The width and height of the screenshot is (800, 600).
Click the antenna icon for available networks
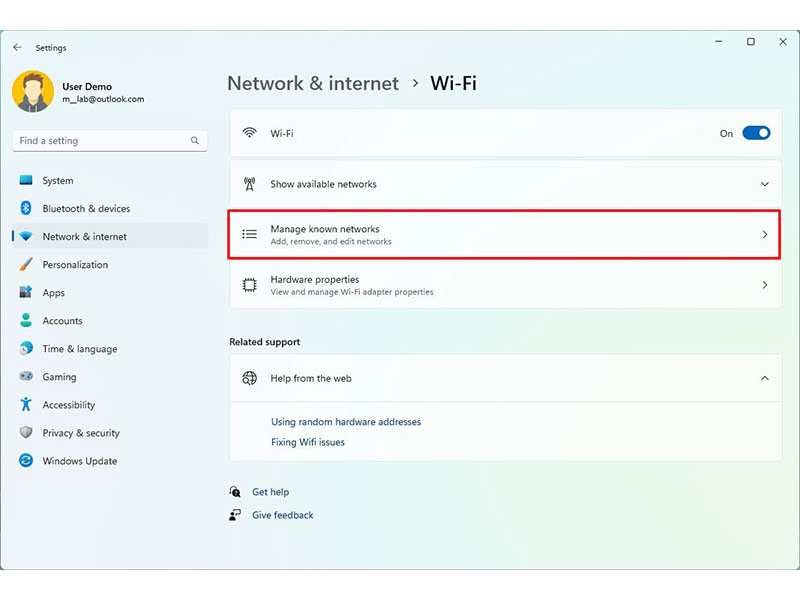coord(249,184)
